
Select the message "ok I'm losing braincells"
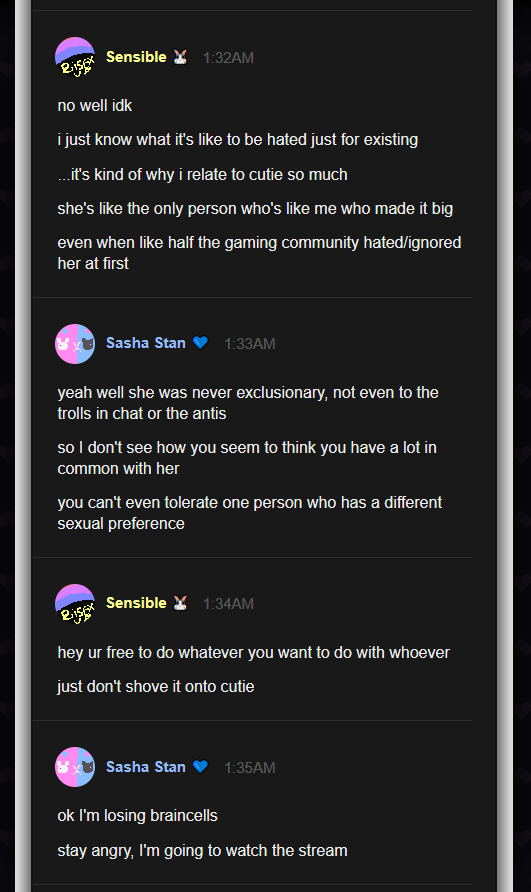click(x=137, y=816)
